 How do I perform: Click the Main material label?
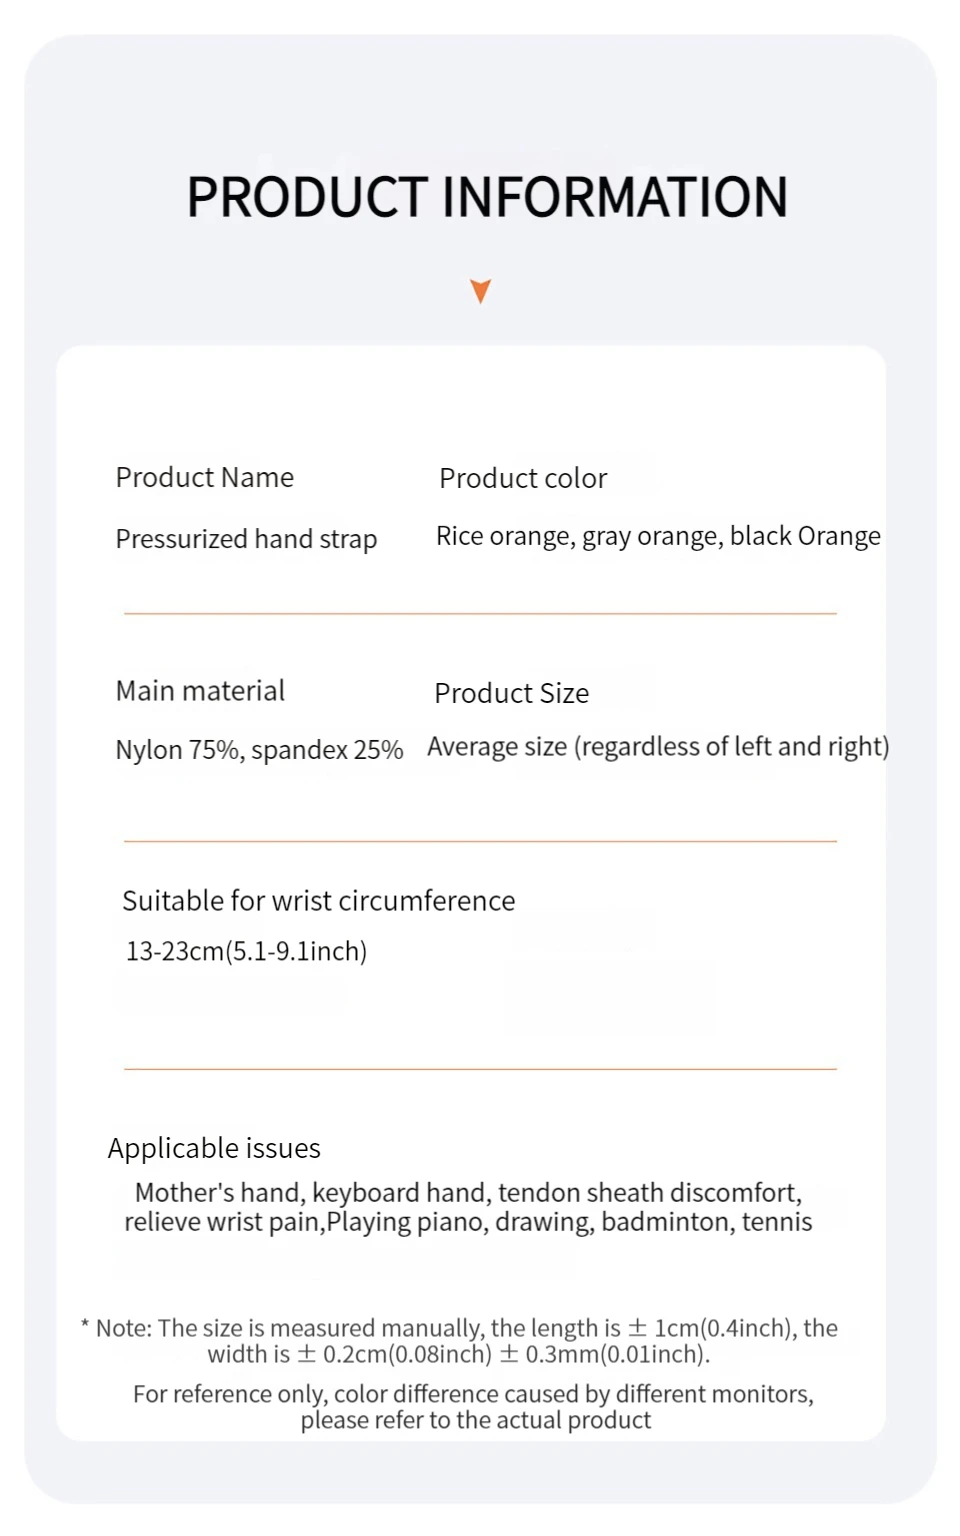(x=200, y=691)
